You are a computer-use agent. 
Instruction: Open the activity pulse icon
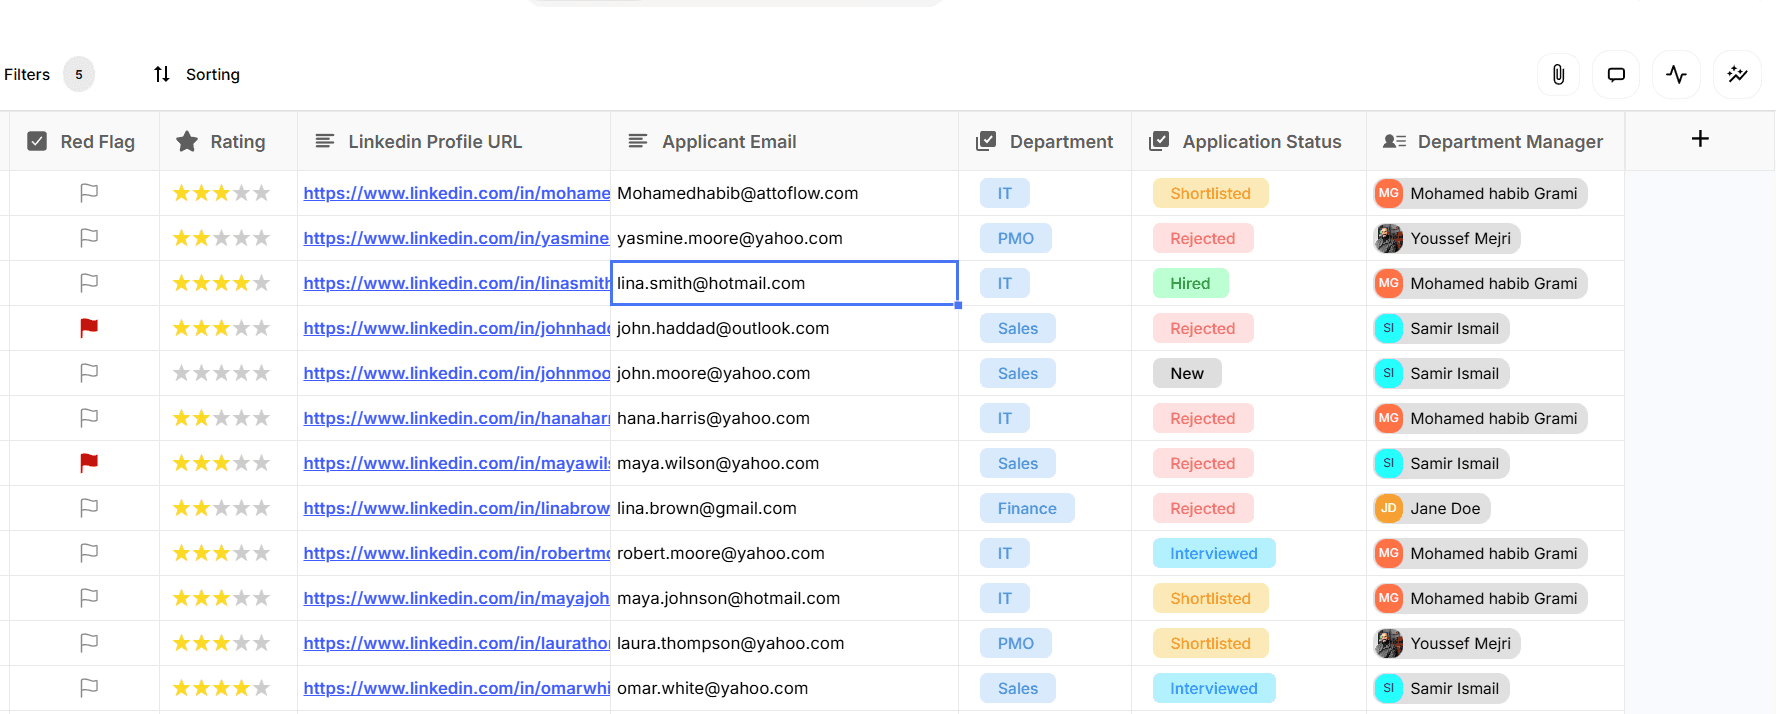click(x=1677, y=74)
